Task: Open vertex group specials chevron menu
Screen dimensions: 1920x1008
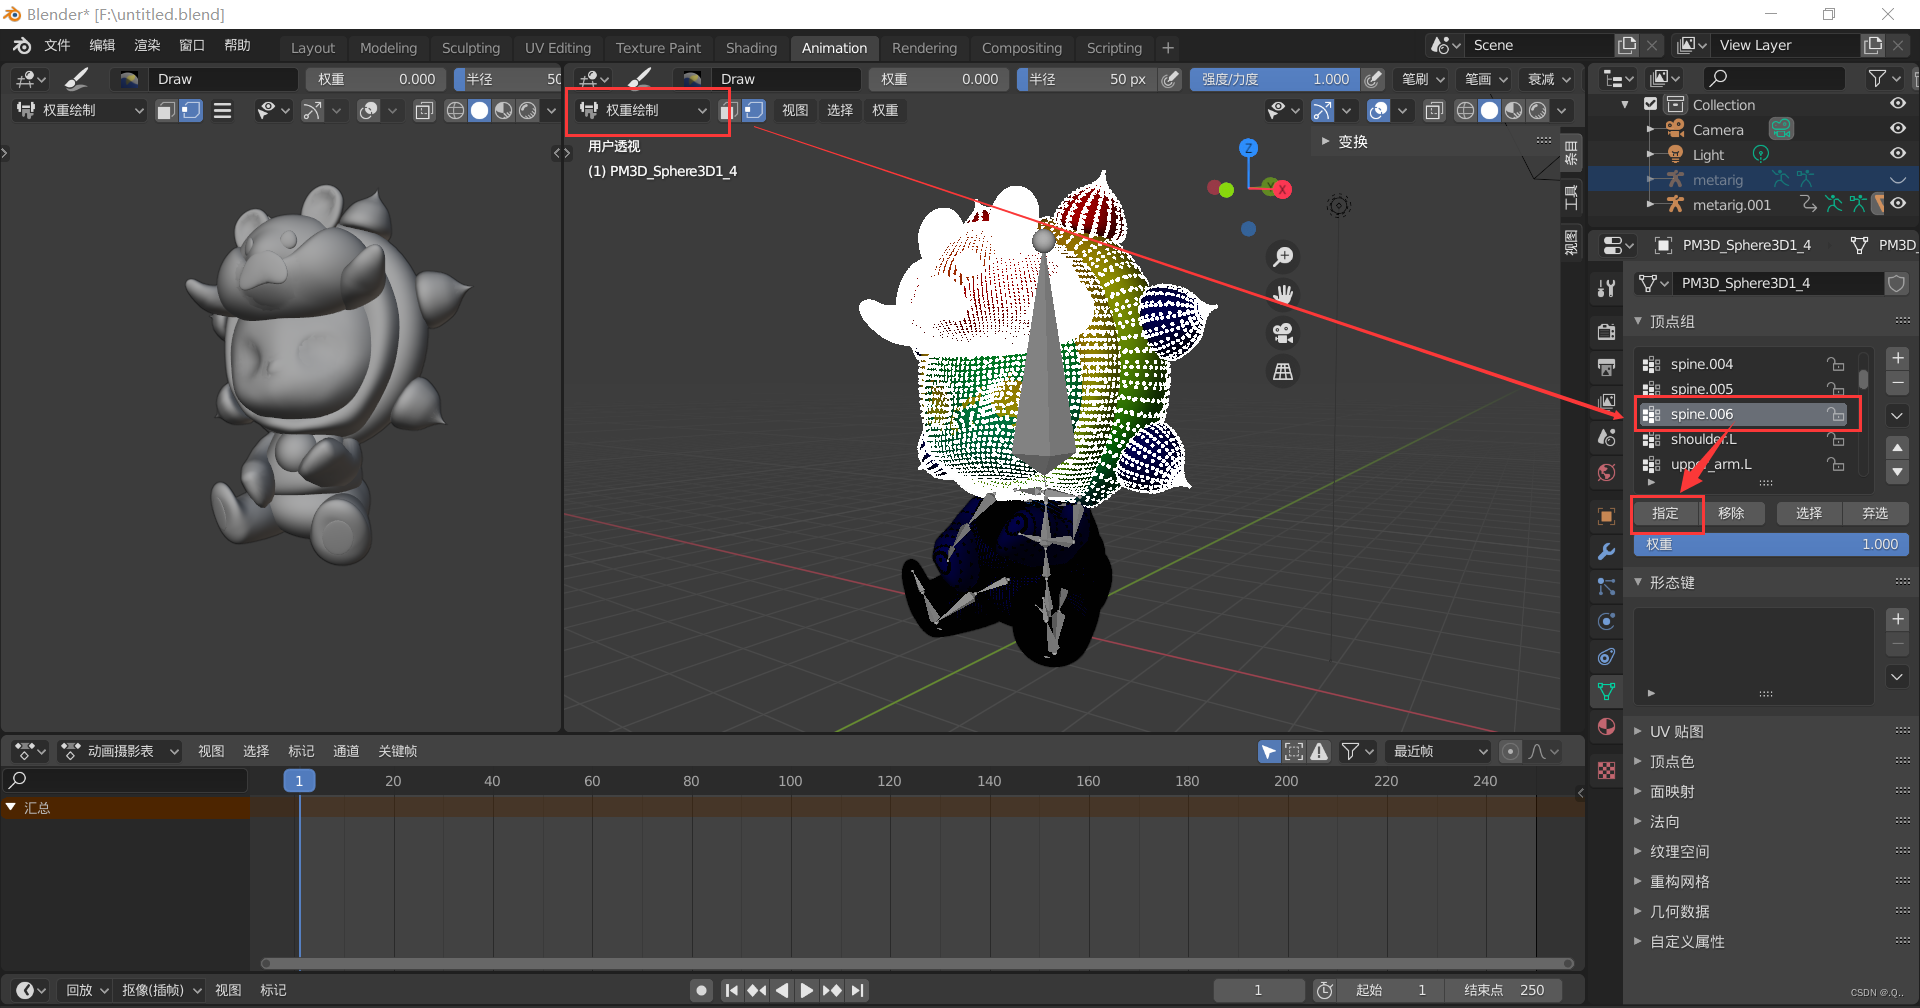Action: (x=1897, y=415)
